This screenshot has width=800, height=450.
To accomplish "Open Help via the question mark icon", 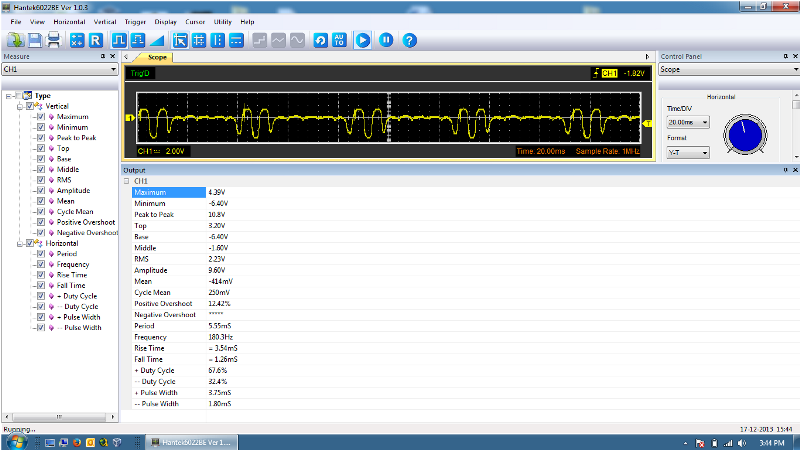I will click(409, 40).
